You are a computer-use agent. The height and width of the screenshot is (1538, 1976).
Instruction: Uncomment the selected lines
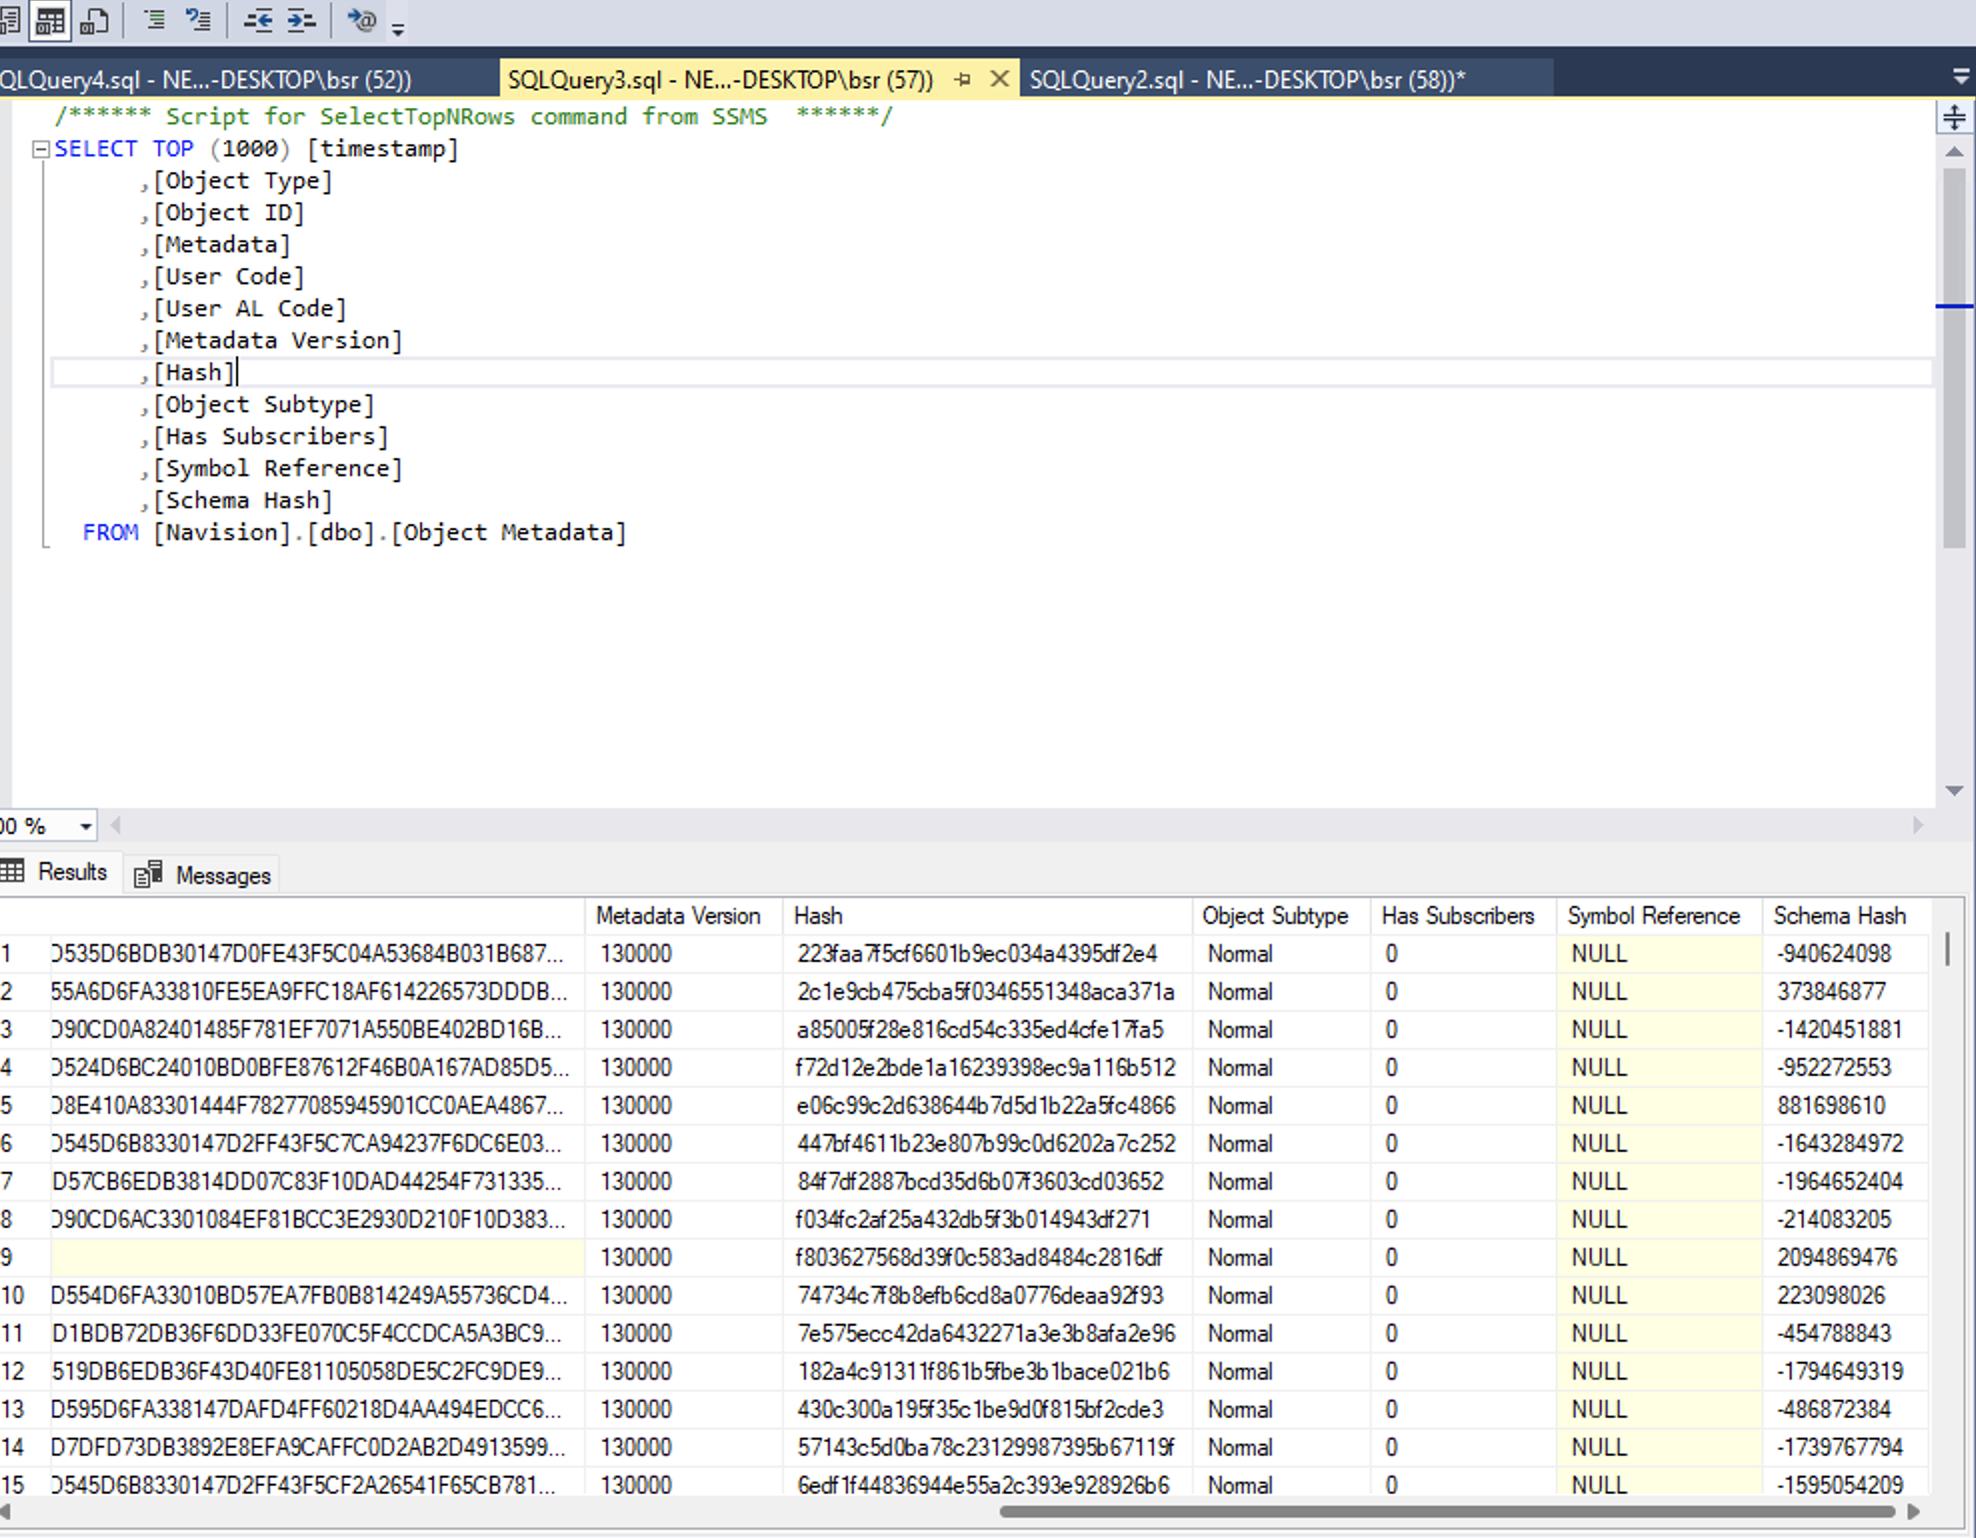199,20
